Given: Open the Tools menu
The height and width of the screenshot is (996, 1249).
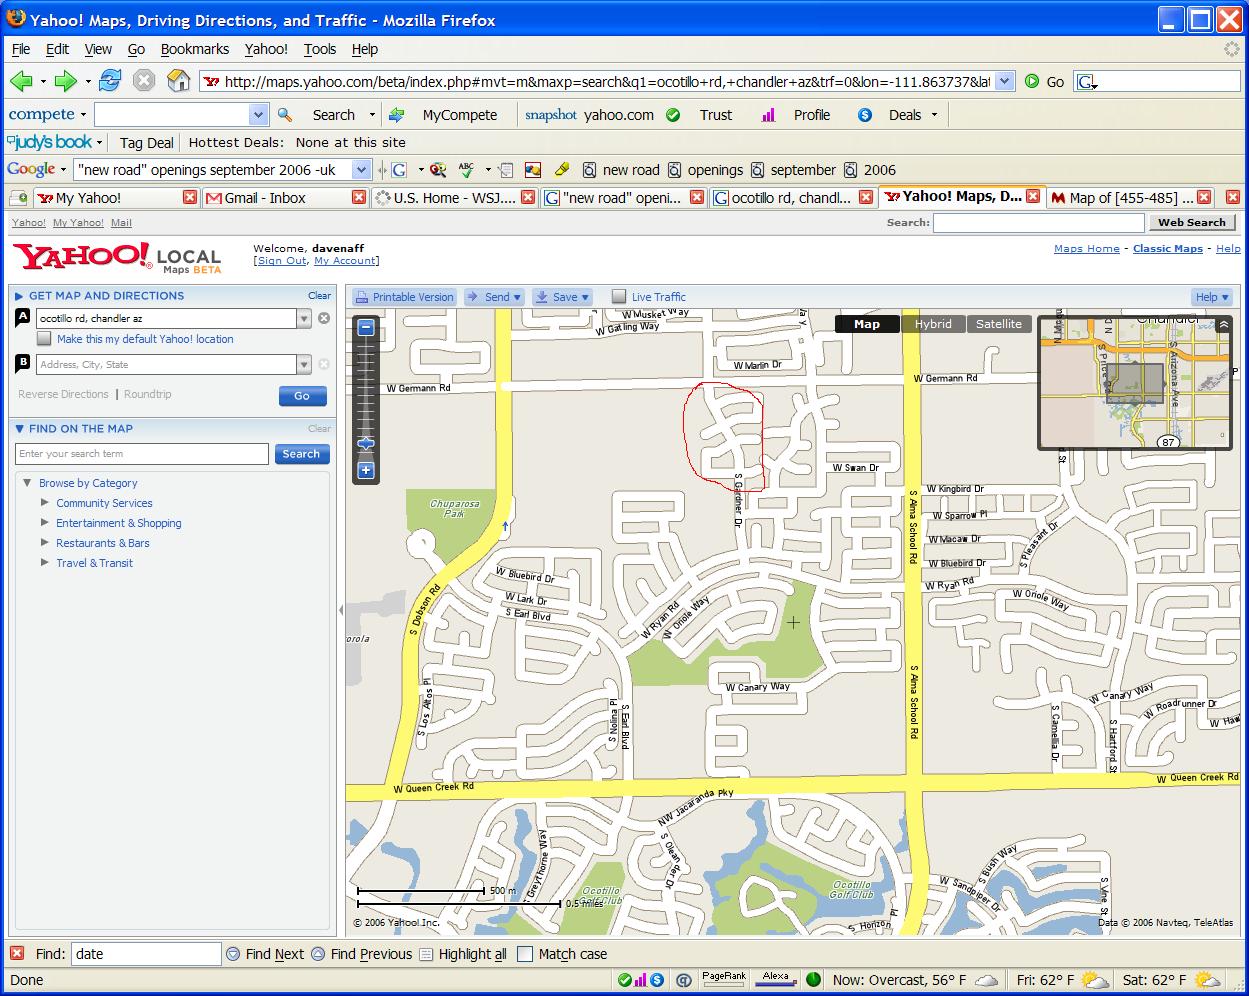Looking at the screenshot, I should pos(320,49).
